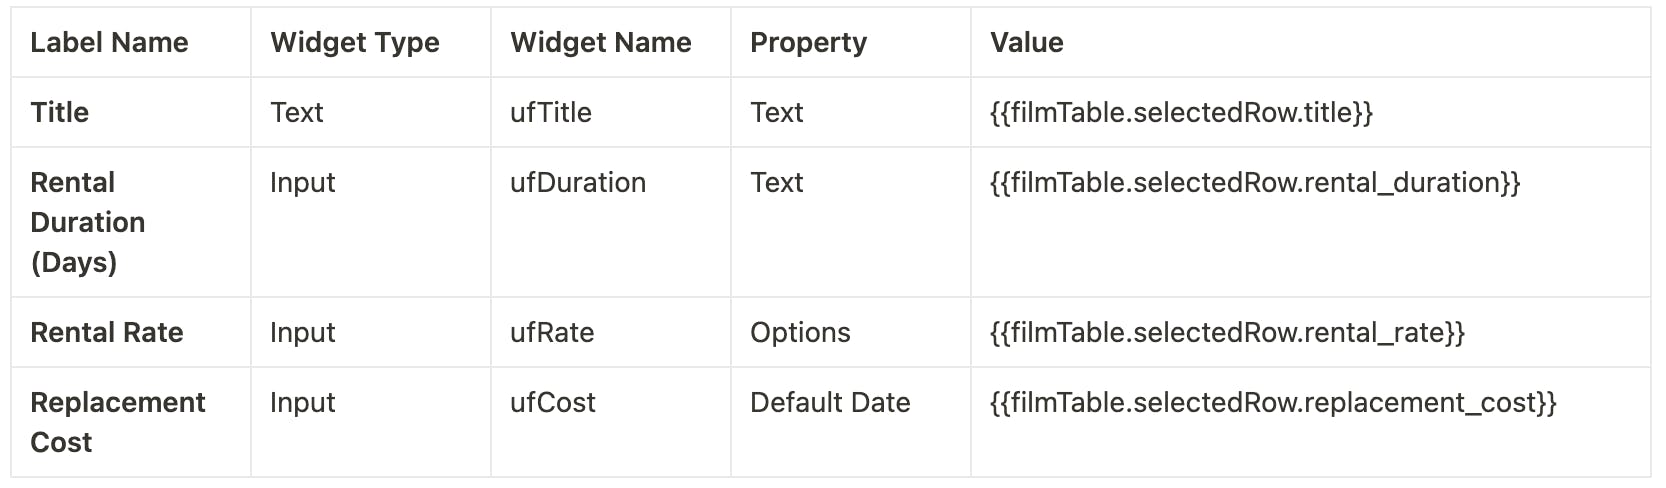The image size is (1666, 488).
Task: Click Input widget type in ufRate row
Action: pyautogui.click(x=303, y=333)
